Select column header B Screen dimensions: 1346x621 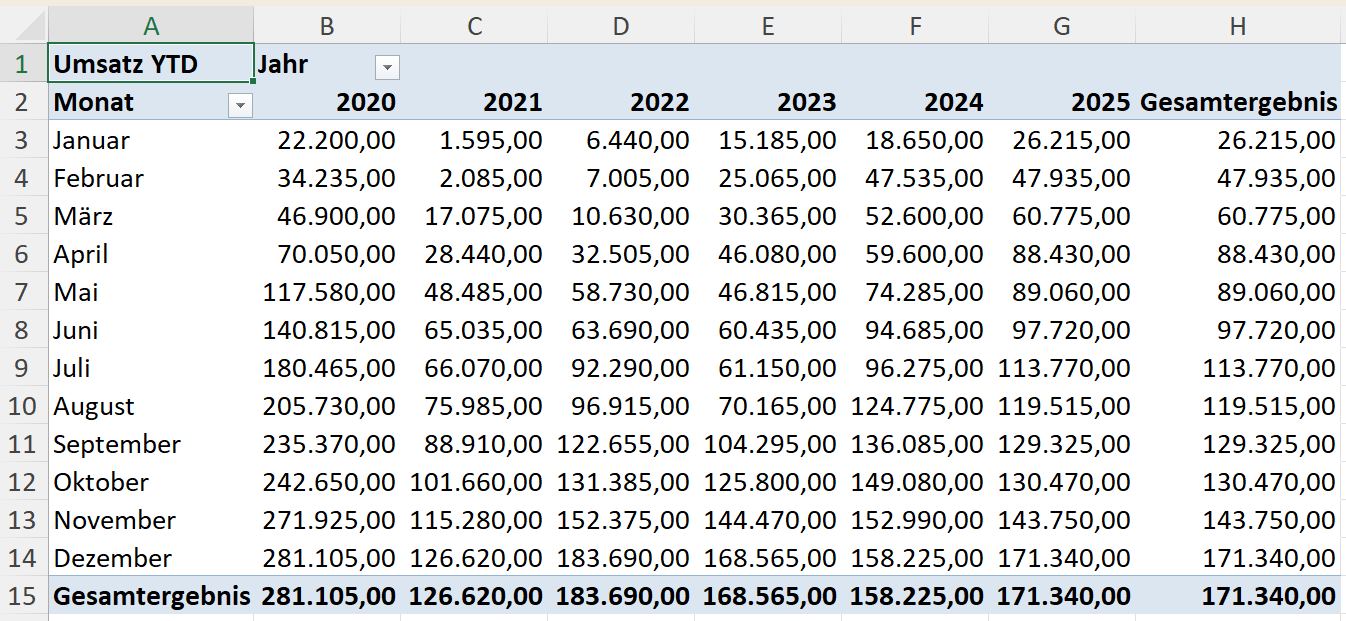pos(327,26)
